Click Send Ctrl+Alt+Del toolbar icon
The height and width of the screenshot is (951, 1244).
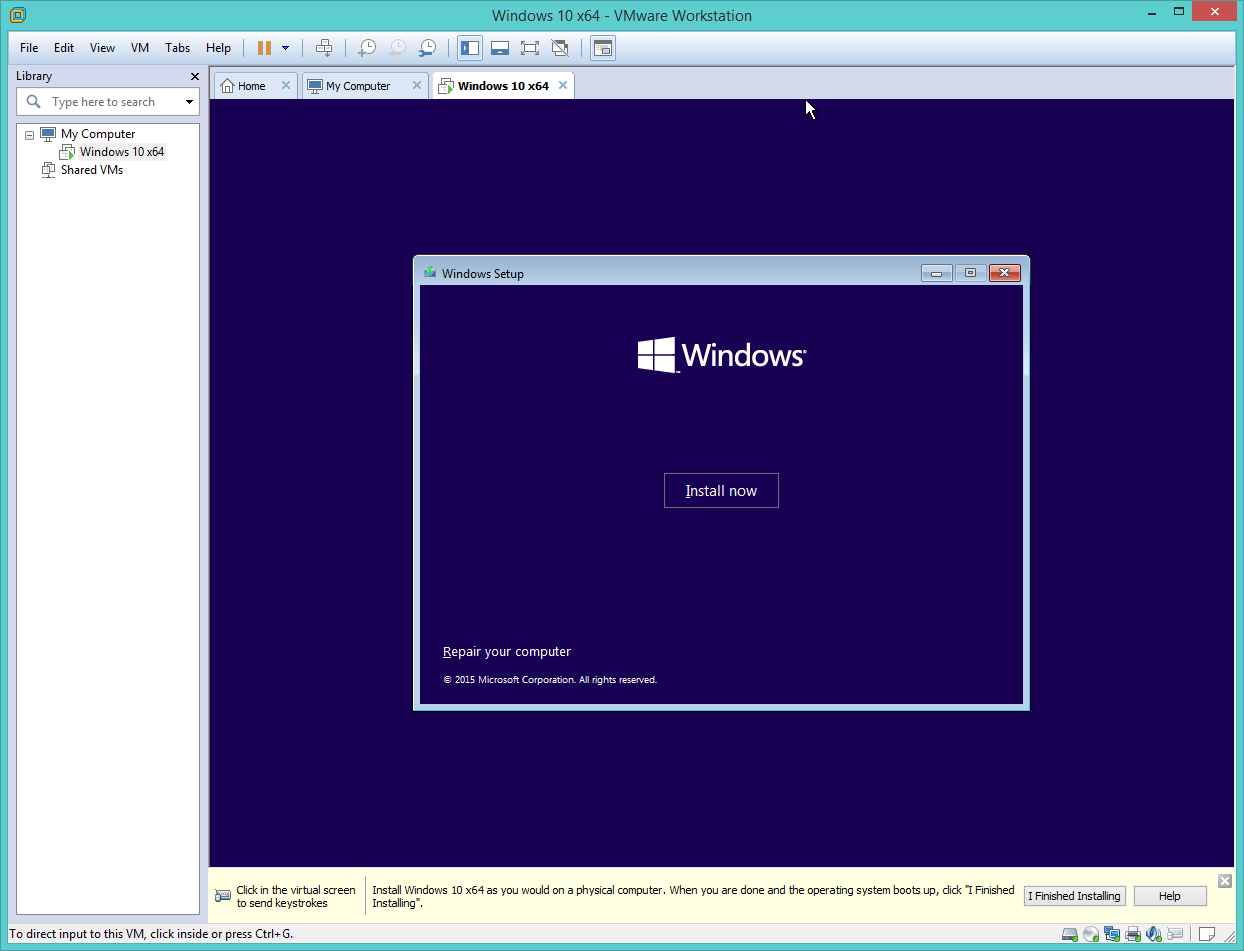324,48
